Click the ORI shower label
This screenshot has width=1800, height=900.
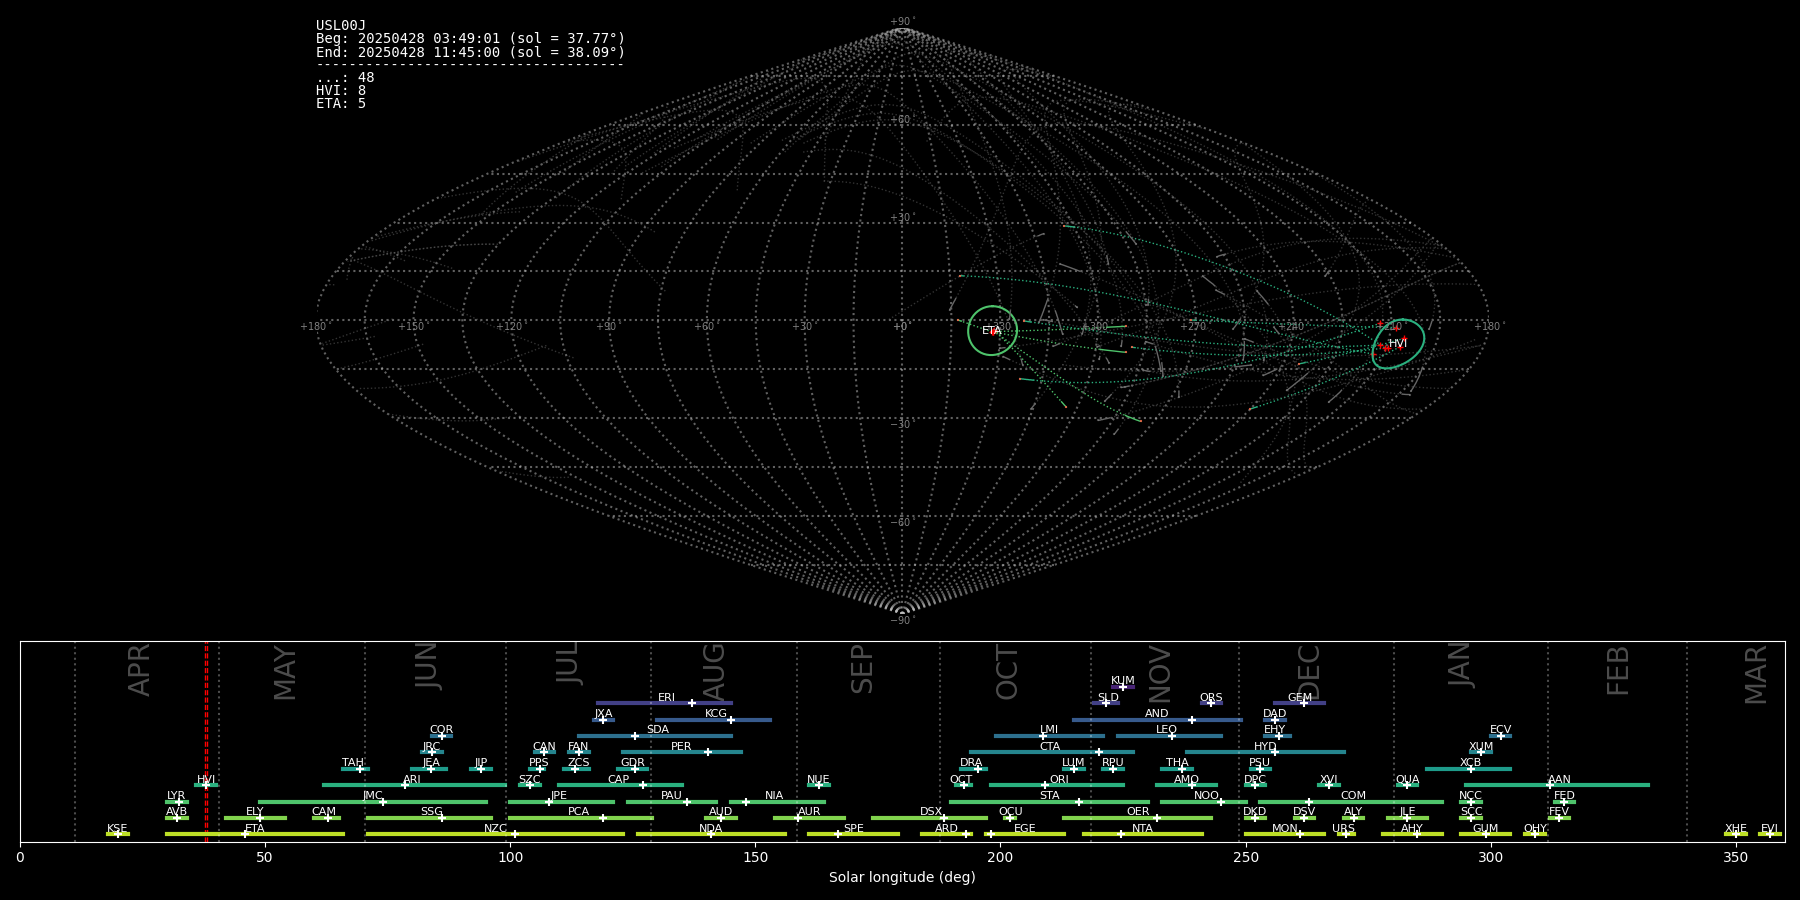pyautogui.click(x=1059, y=780)
